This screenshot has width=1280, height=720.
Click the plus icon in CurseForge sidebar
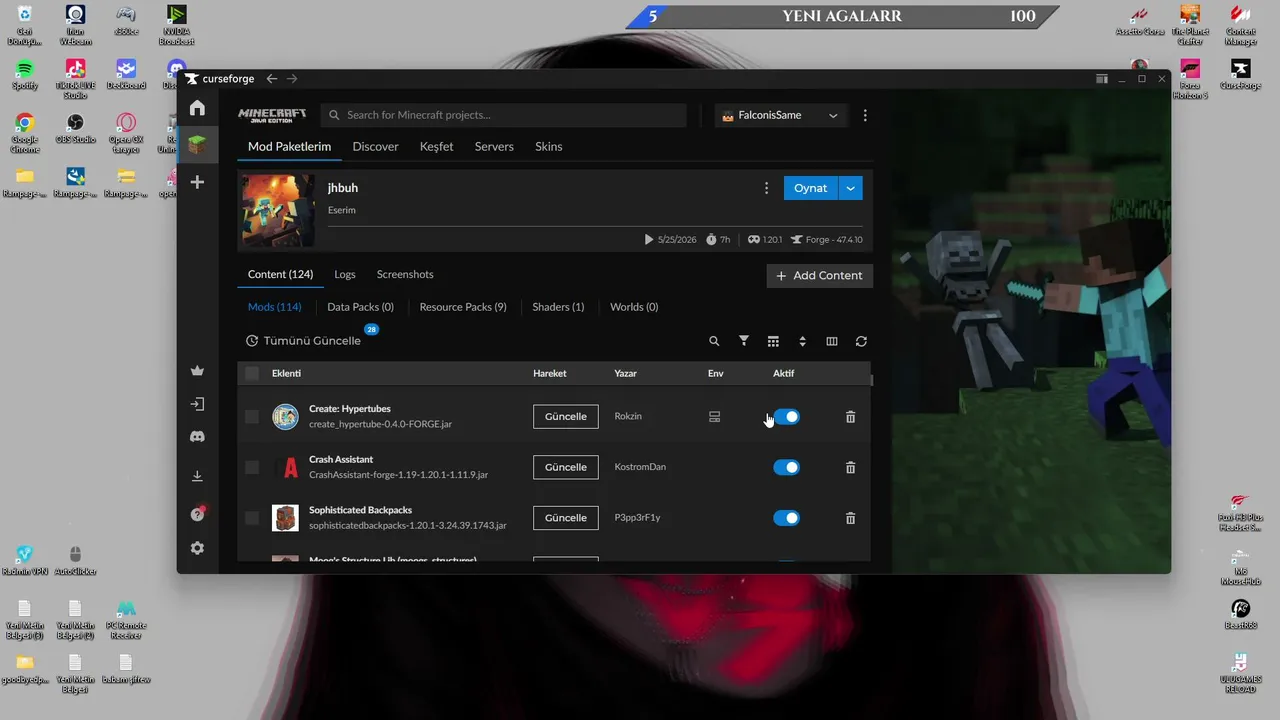197,182
